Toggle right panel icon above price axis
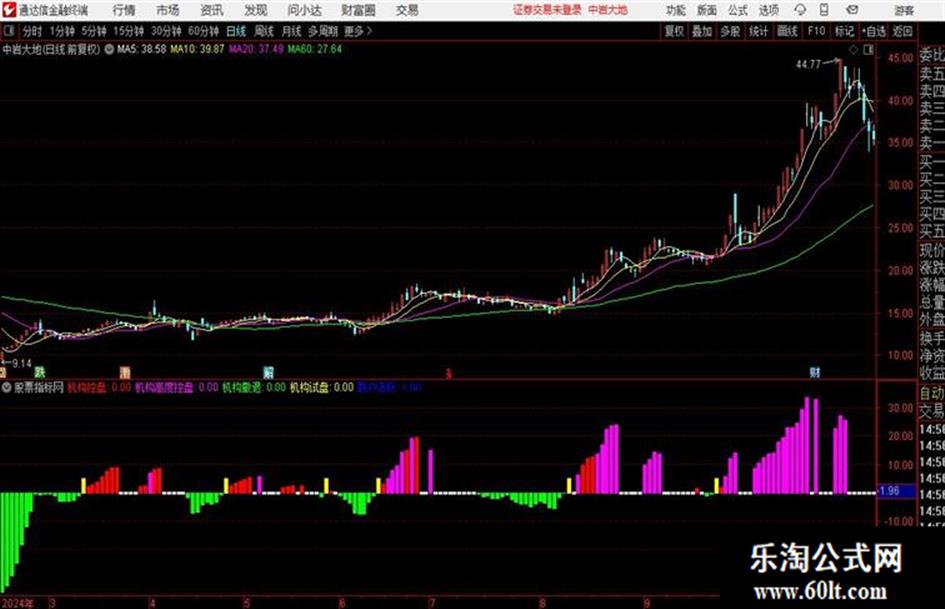Image resolution: width=945 pixels, height=609 pixels. coord(868,49)
